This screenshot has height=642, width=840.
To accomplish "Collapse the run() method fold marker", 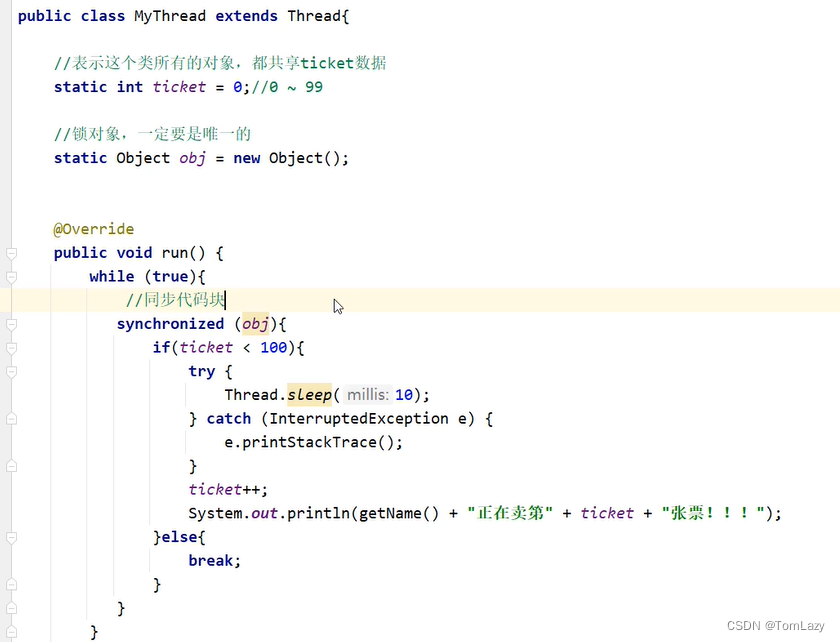I will point(11,253).
